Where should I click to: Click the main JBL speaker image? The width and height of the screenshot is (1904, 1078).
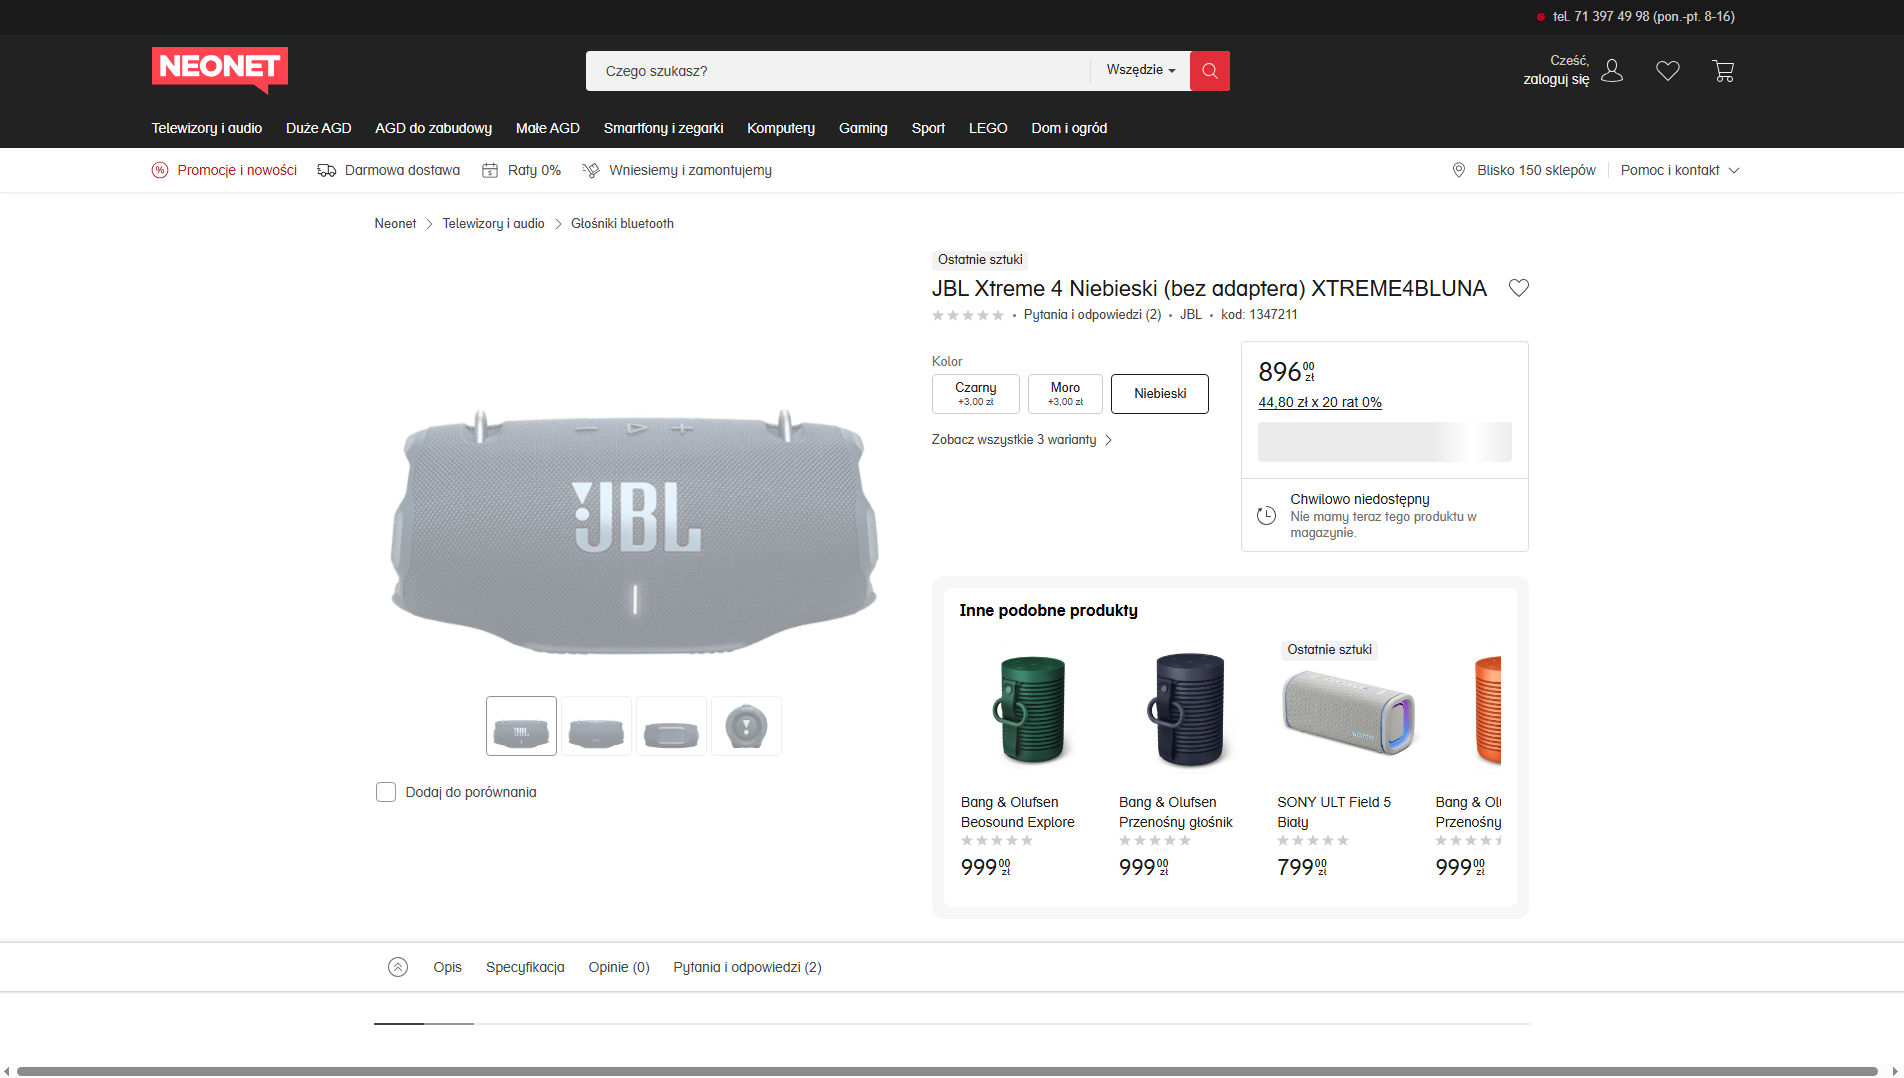(634, 532)
